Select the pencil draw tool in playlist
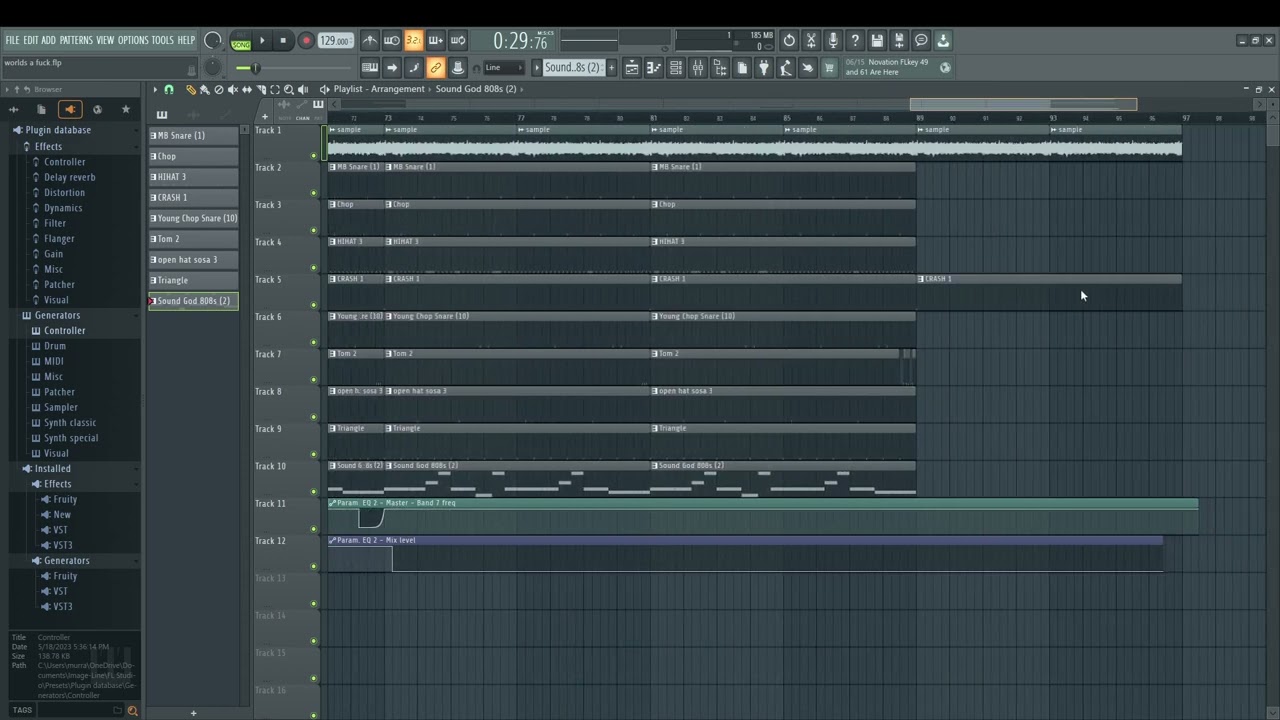This screenshot has height=720, width=1280. [191, 90]
